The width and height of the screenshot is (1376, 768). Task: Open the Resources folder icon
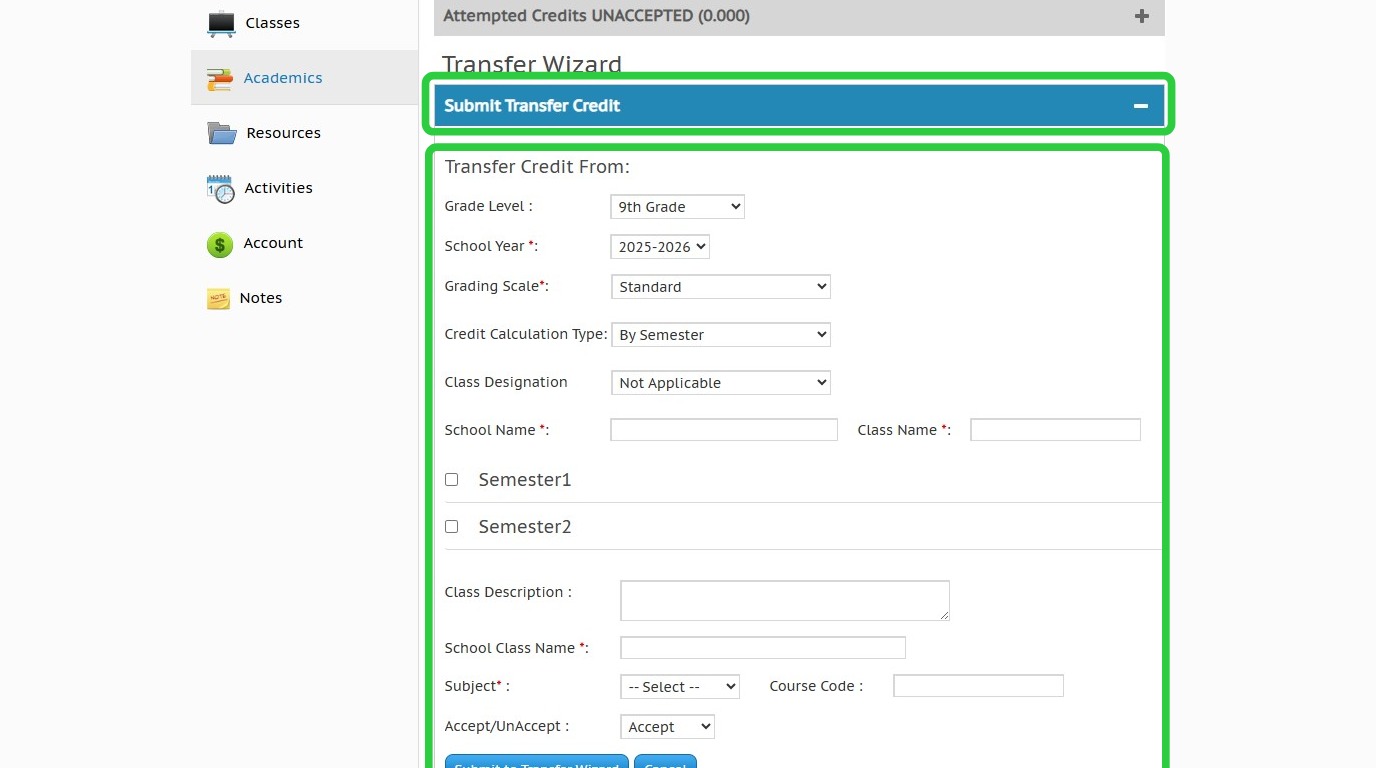(221, 133)
